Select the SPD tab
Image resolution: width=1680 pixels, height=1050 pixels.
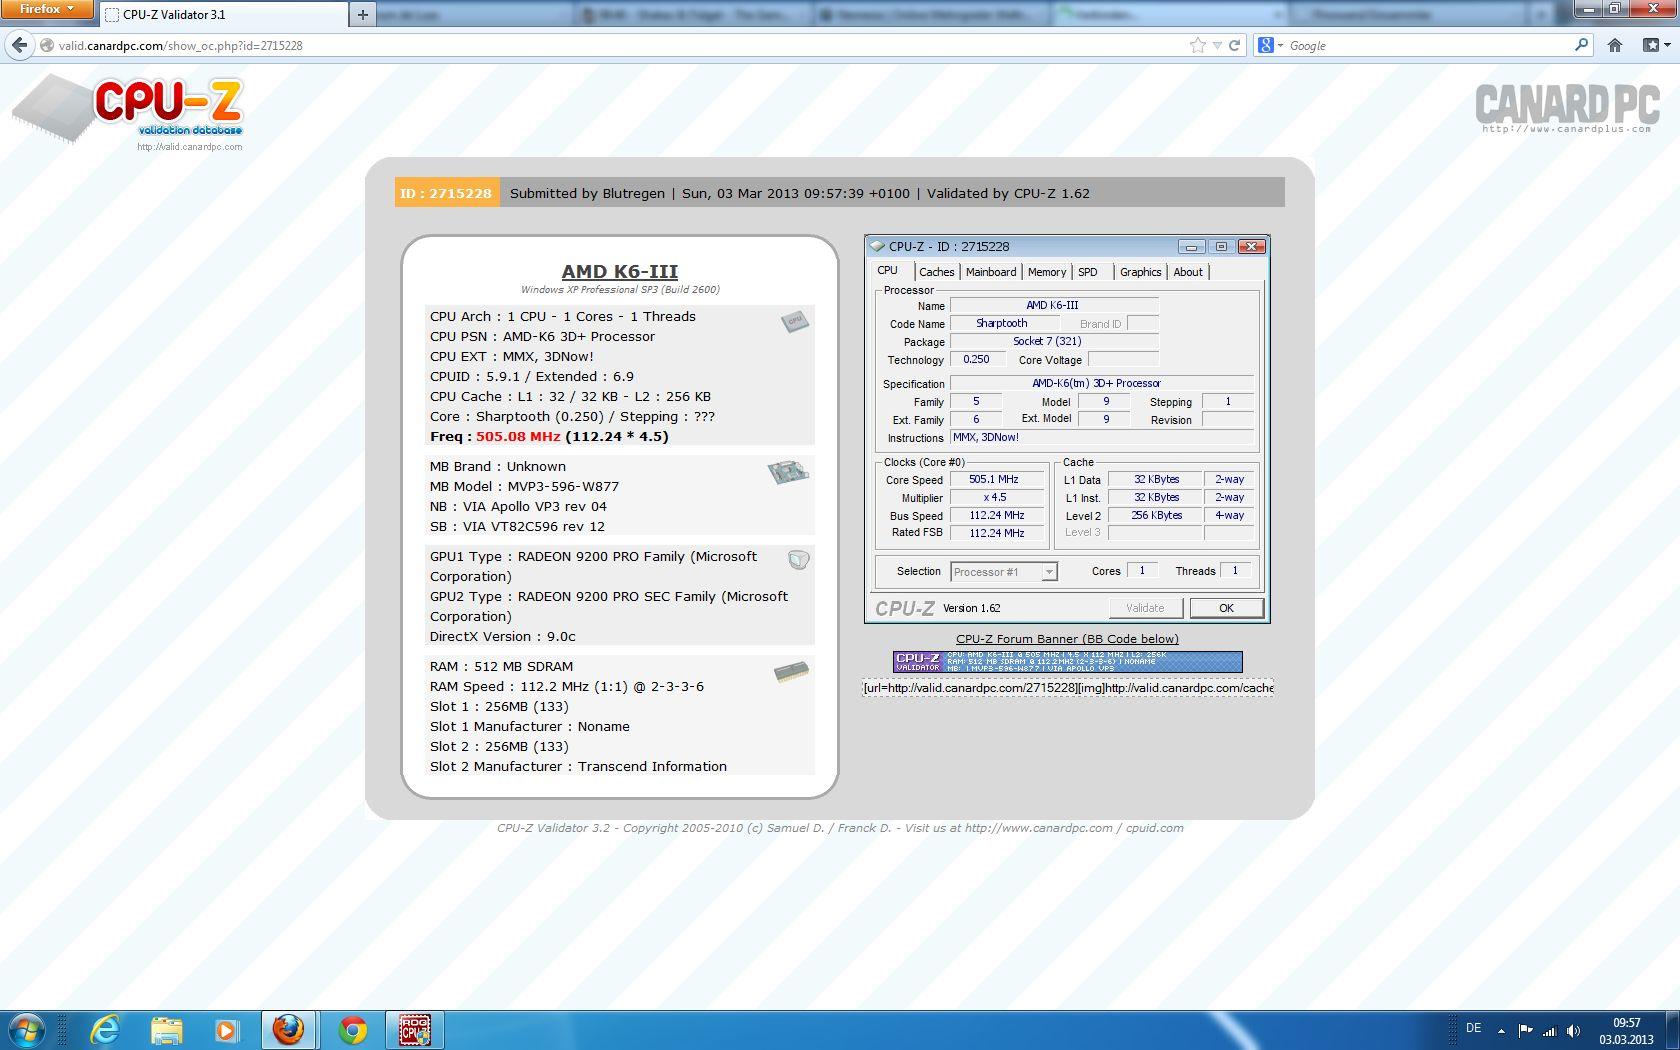(1088, 272)
